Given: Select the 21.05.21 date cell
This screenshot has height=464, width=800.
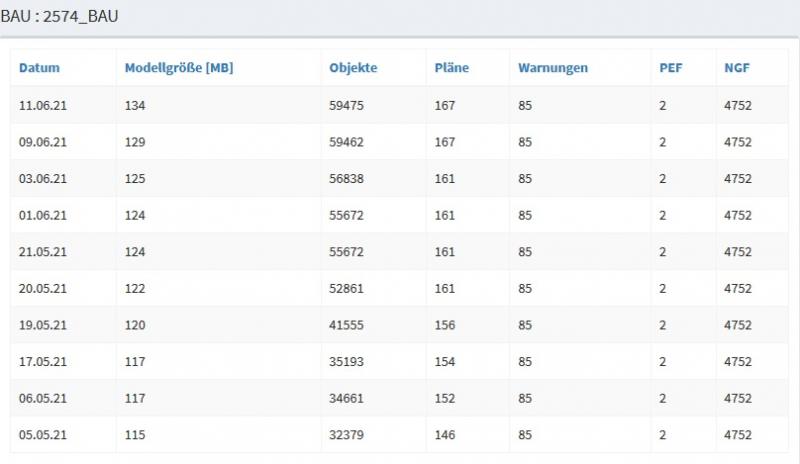Looking at the screenshot, I should (43, 252).
